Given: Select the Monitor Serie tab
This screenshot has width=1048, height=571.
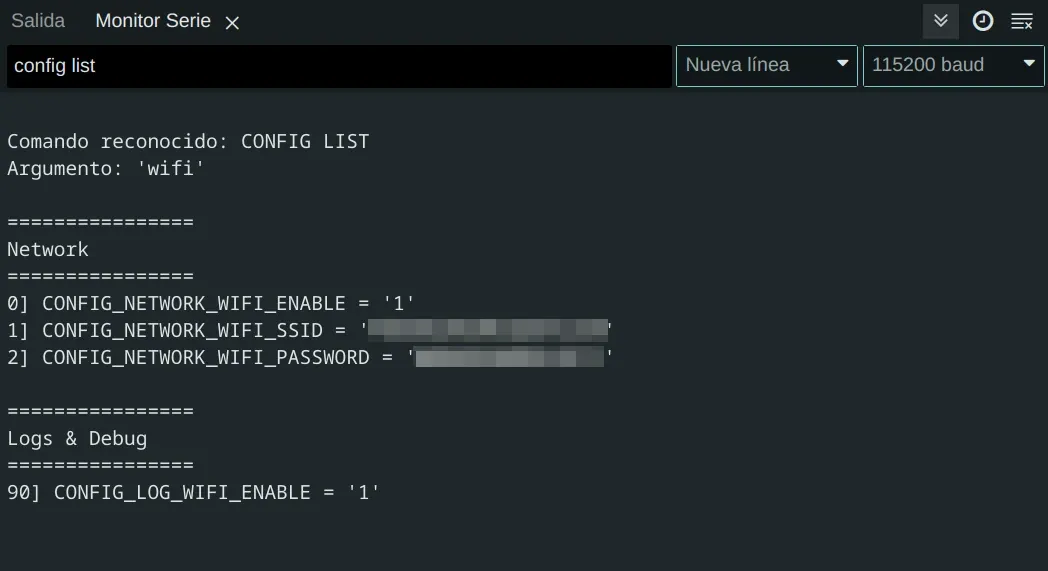Looking at the screenshot, I should point(152,21).
